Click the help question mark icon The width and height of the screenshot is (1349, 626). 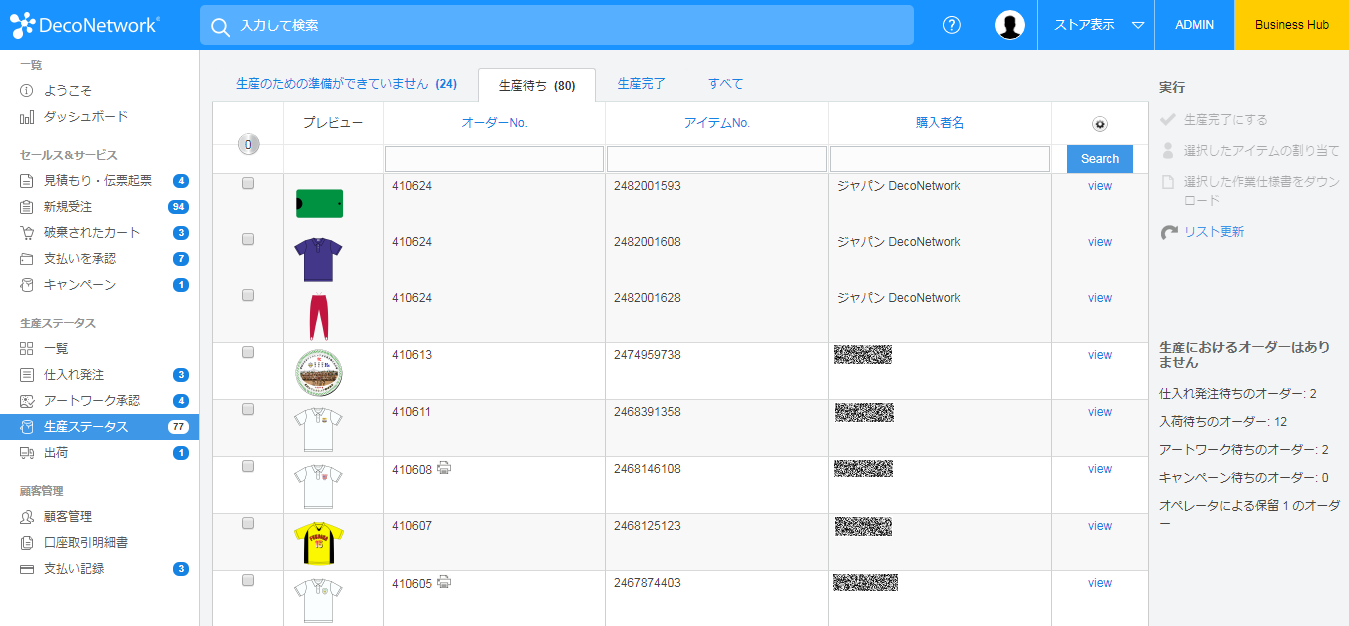pos(952,25)
